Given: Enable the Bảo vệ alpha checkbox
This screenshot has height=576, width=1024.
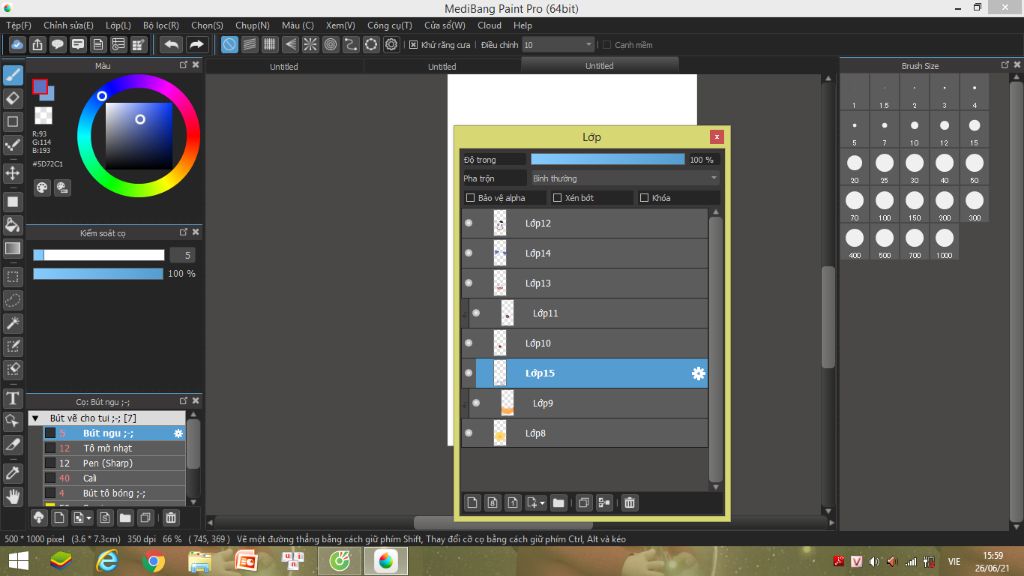Looking at the screenshot, I should (x=471, y=198).
